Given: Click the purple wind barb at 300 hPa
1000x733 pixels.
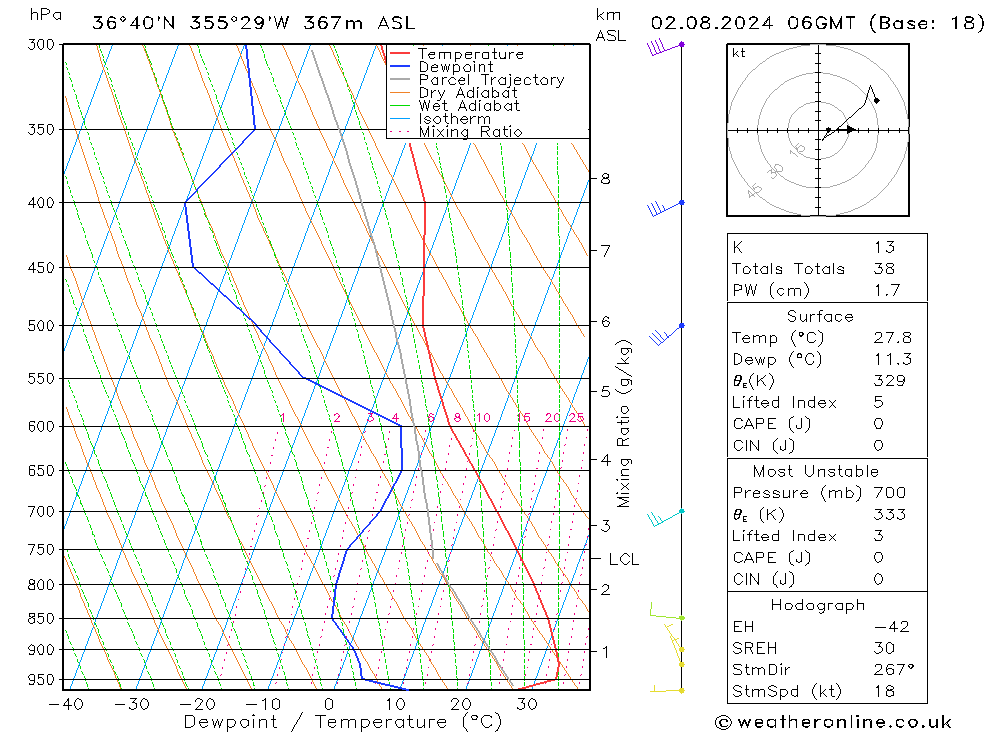Looking at the screenshot, I should coord(665,47).
